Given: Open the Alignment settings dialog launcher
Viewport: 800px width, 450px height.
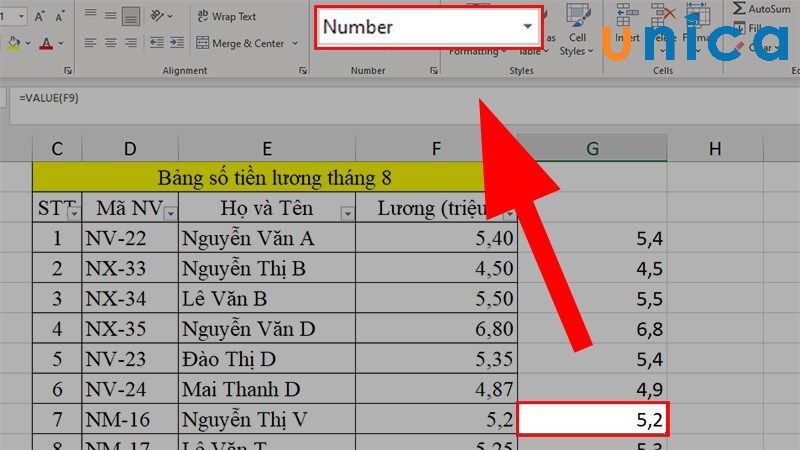Looking at the screenshot, I should [303, 71].
